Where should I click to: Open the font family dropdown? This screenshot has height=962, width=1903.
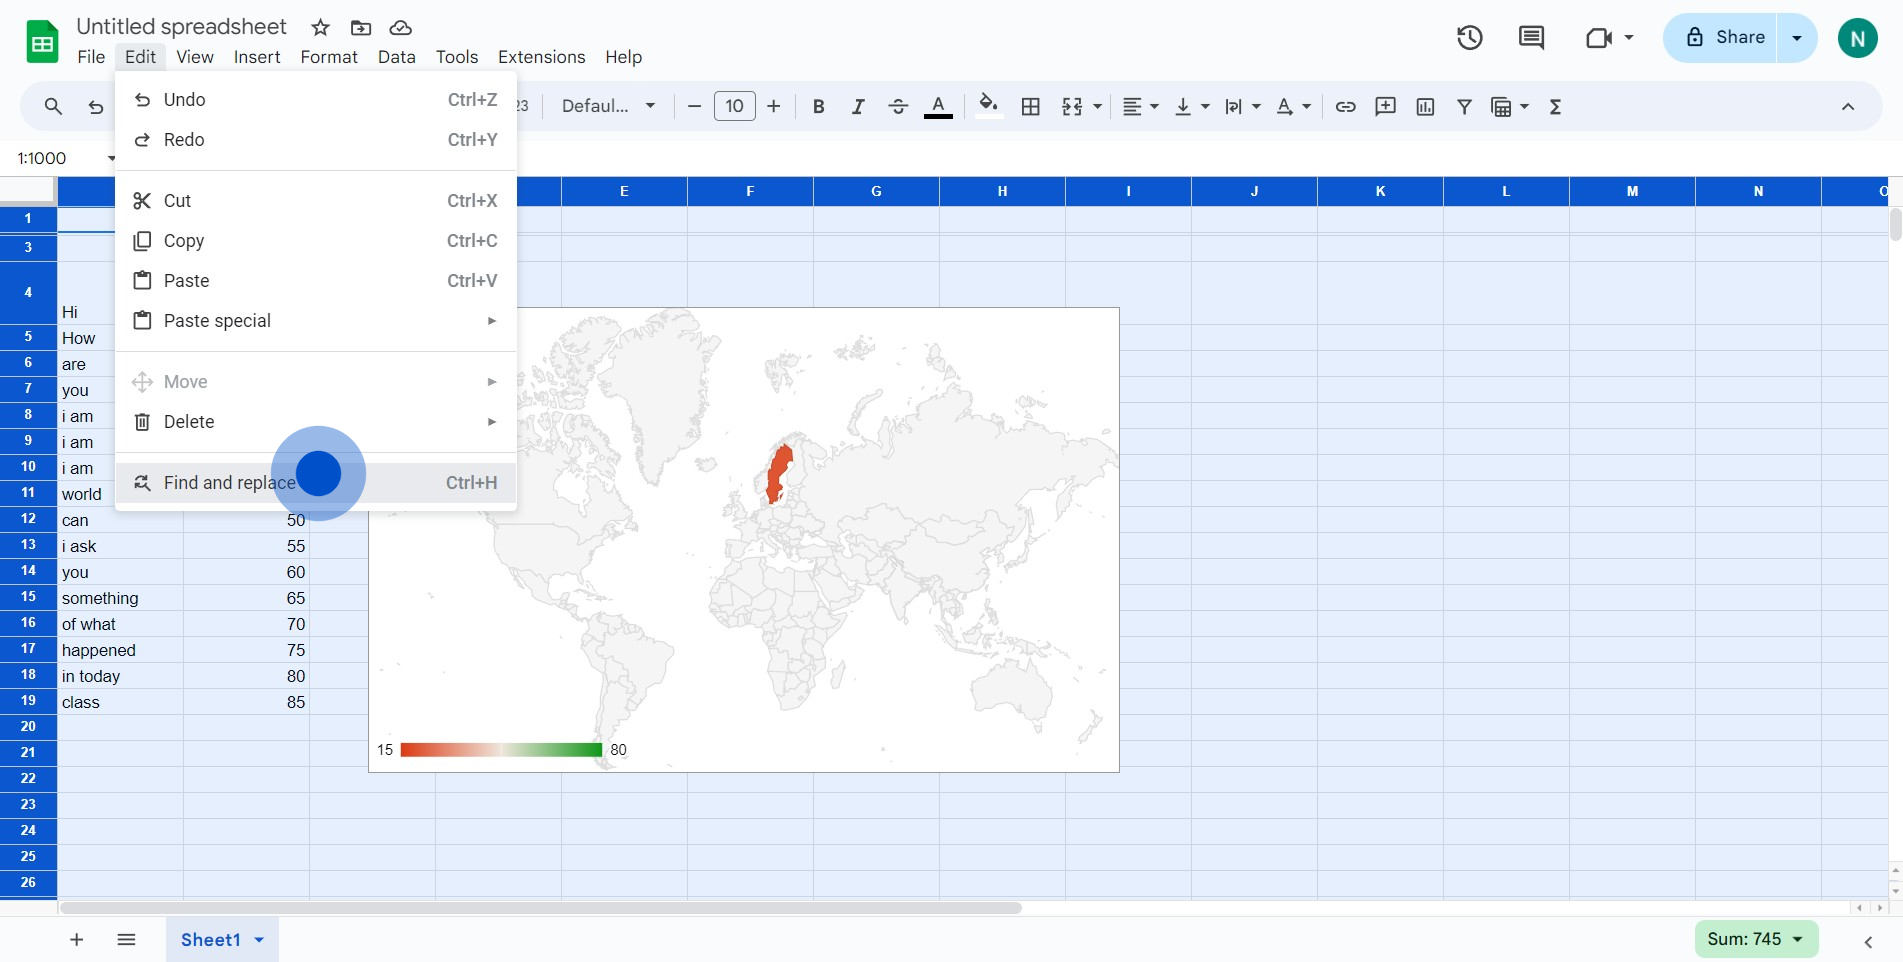click(608, 106)
